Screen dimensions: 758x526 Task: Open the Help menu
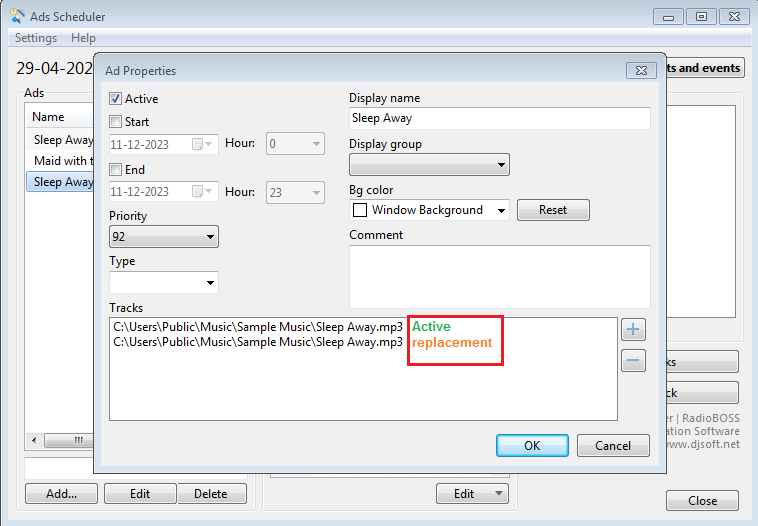[x=83, y=38]
